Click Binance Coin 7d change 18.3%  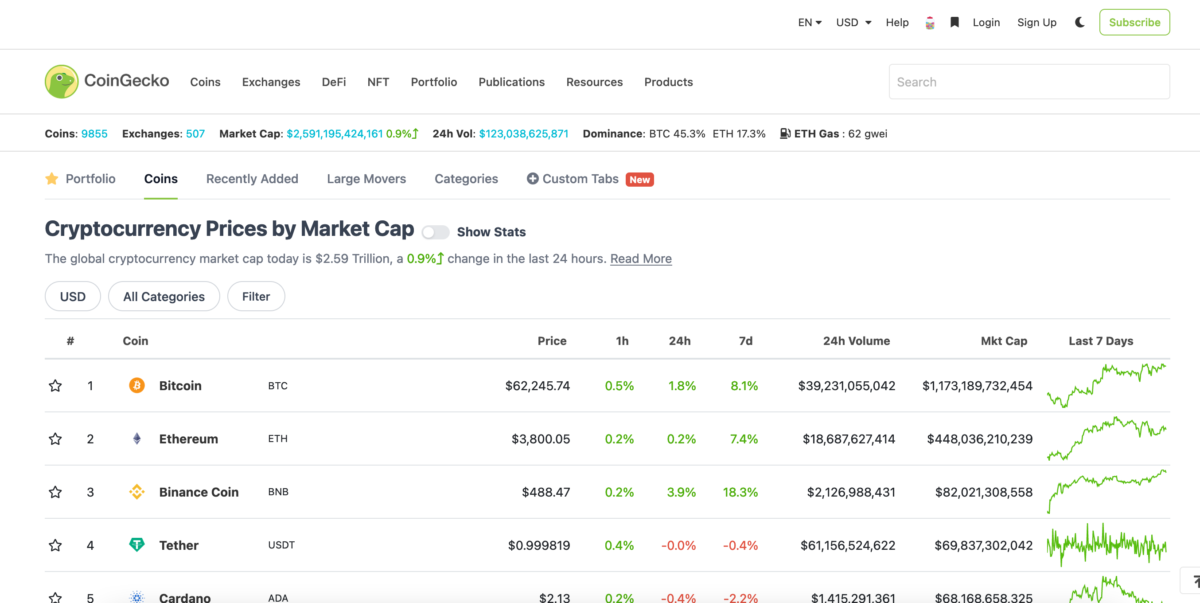[x=740, y=492]
